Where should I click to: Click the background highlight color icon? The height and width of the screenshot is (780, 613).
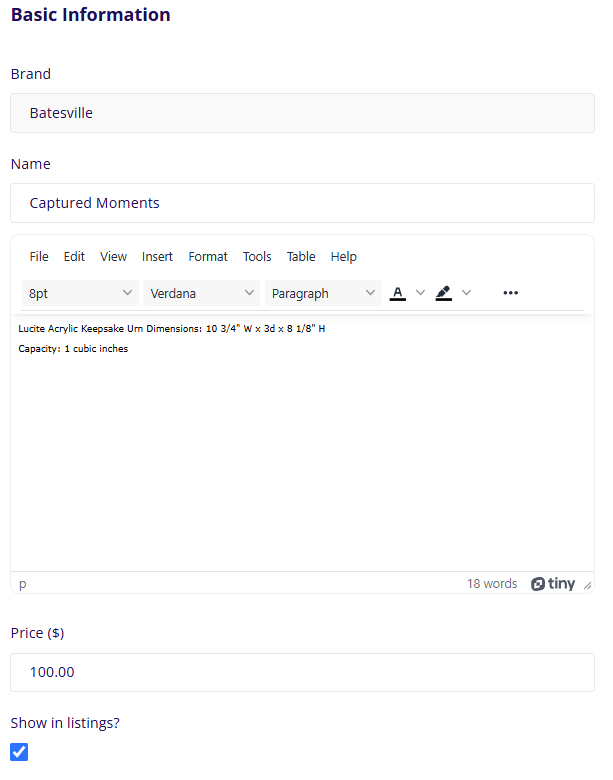[x=444, y=293]
